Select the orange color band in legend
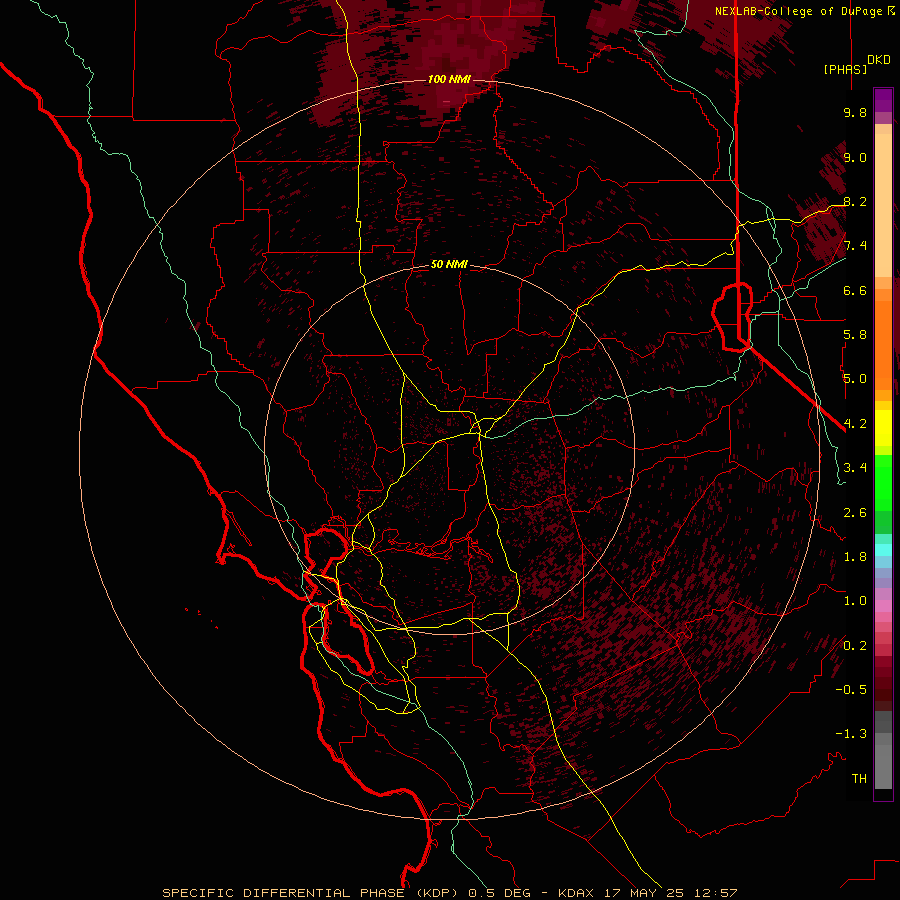 883,346
